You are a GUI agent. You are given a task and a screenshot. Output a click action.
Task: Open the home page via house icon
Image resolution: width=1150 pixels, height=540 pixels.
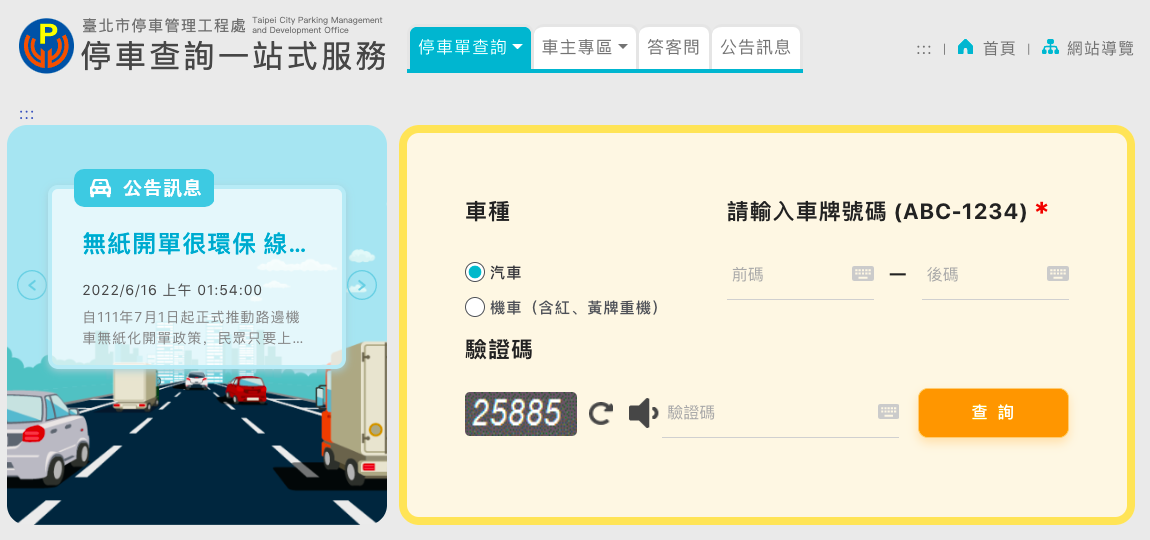pos(965,48)
